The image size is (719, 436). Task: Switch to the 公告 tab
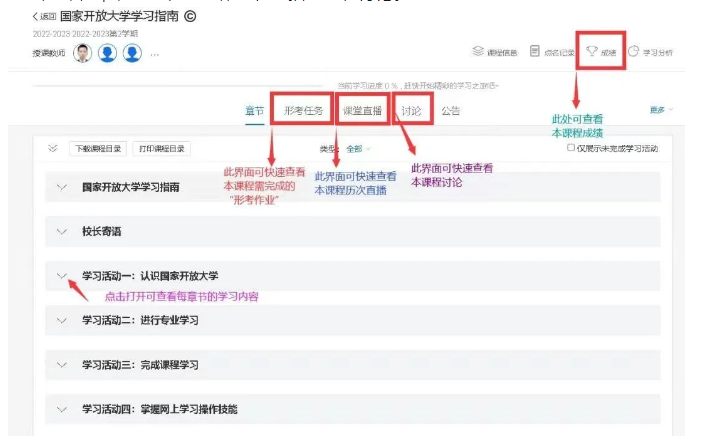point(450,110)
